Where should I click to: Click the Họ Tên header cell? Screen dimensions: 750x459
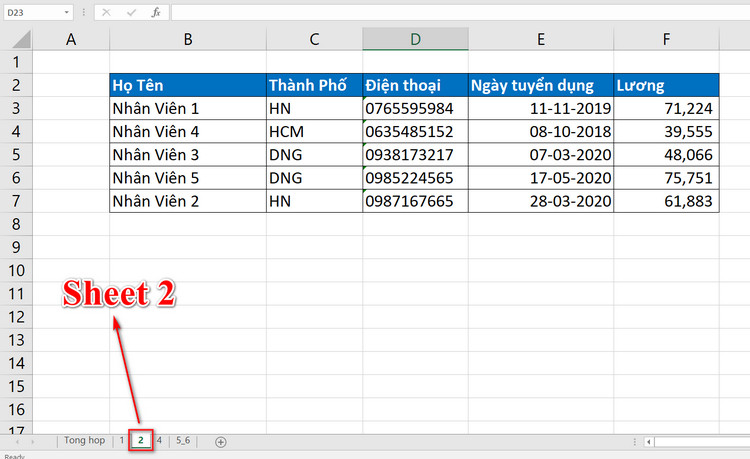pos(188,85)
